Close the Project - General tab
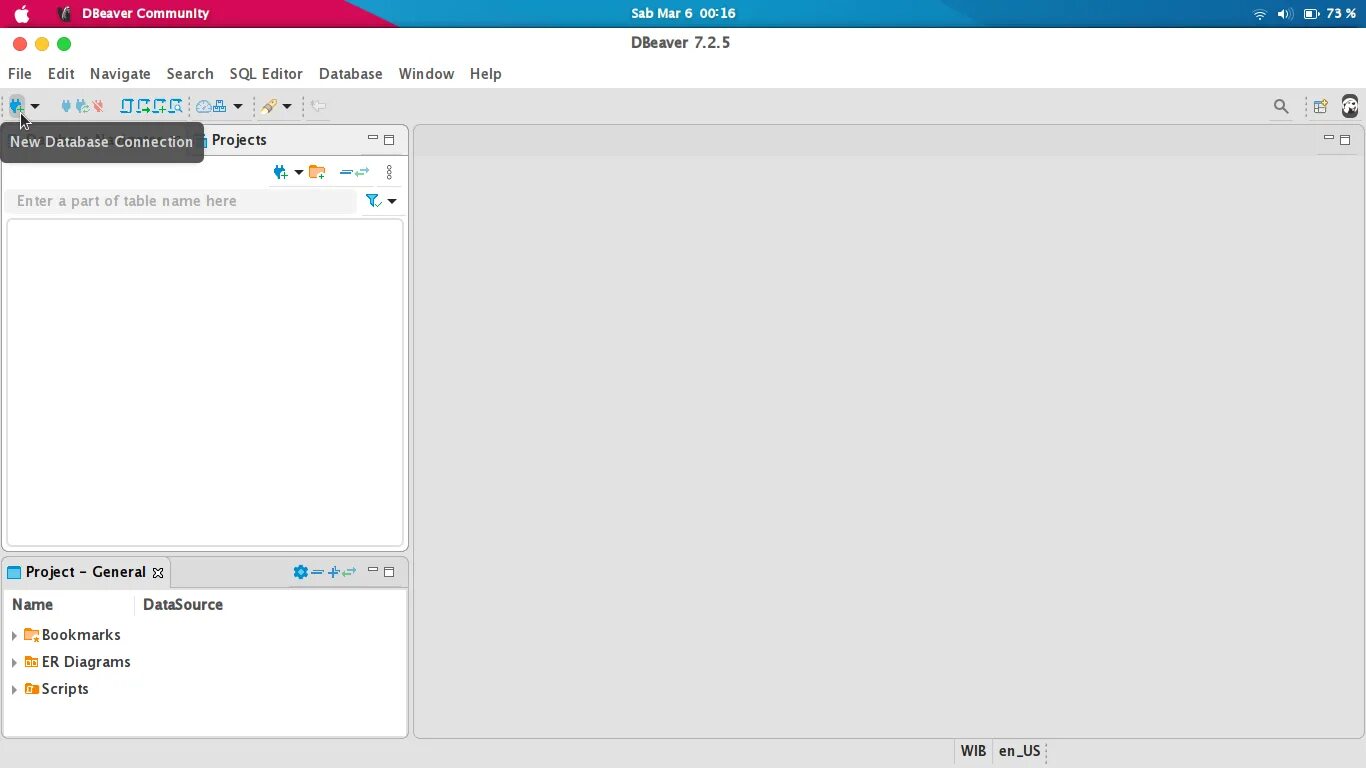This screenshot has height=768, width=1366. 157,573
